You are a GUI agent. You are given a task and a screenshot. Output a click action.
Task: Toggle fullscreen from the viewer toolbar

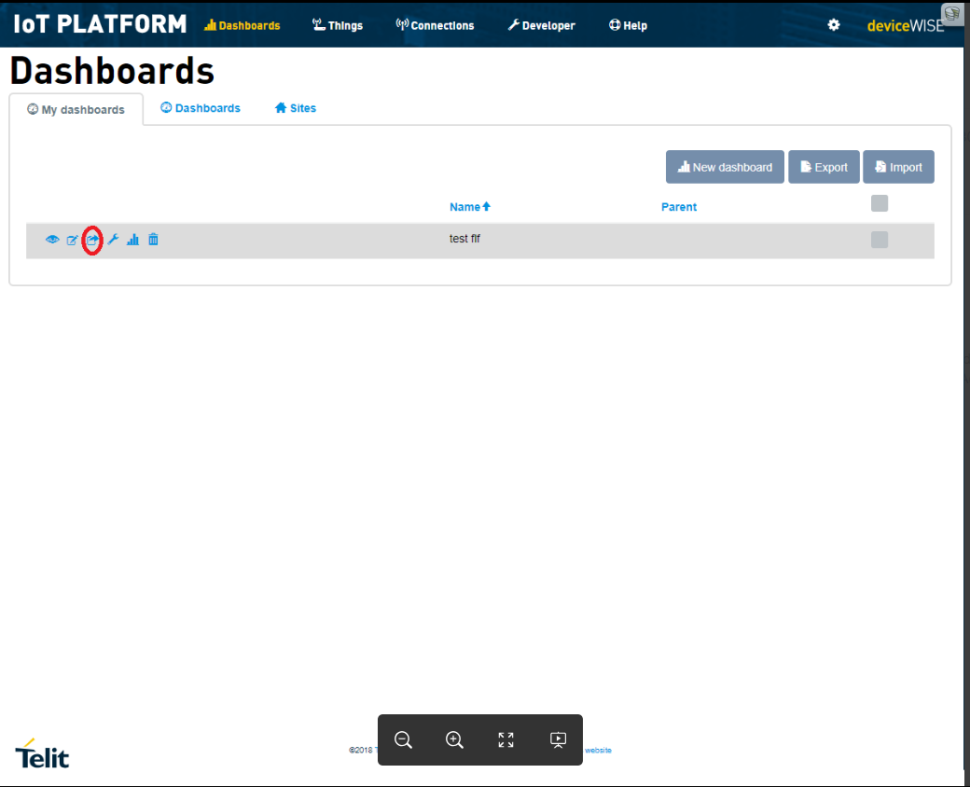(x=506, y=739)
